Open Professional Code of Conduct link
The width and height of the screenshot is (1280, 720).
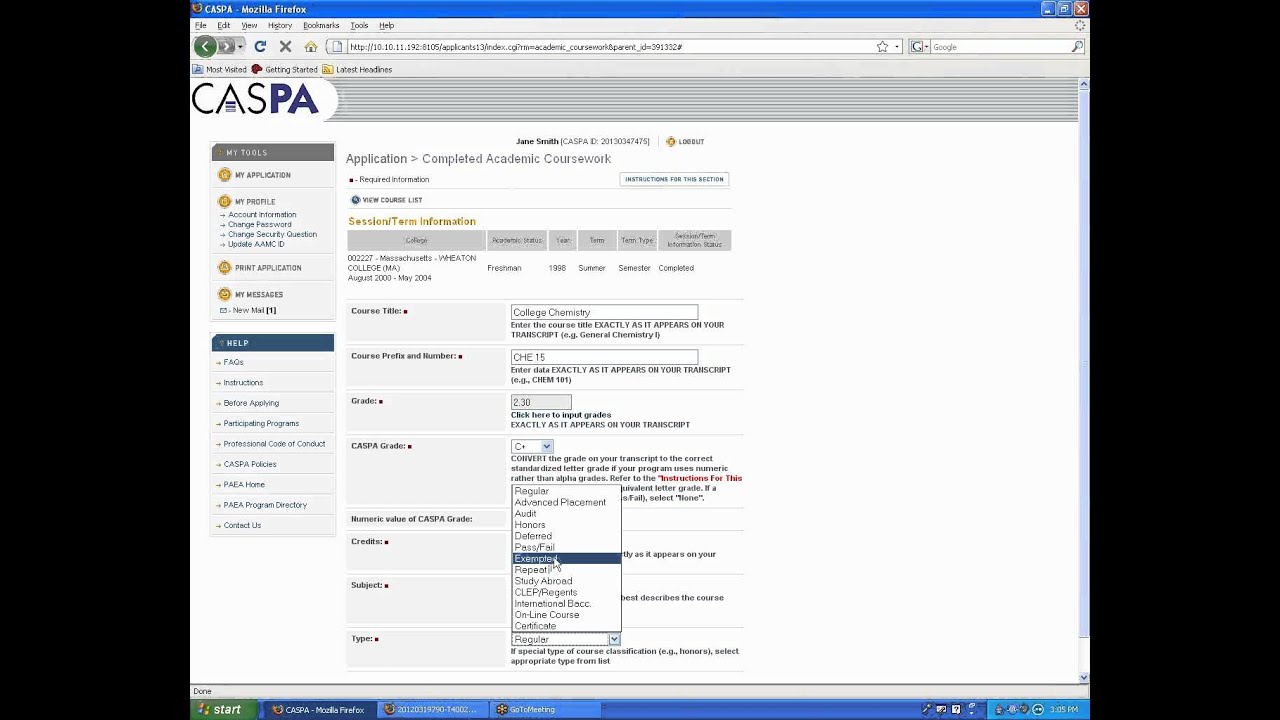click(274, 444)
